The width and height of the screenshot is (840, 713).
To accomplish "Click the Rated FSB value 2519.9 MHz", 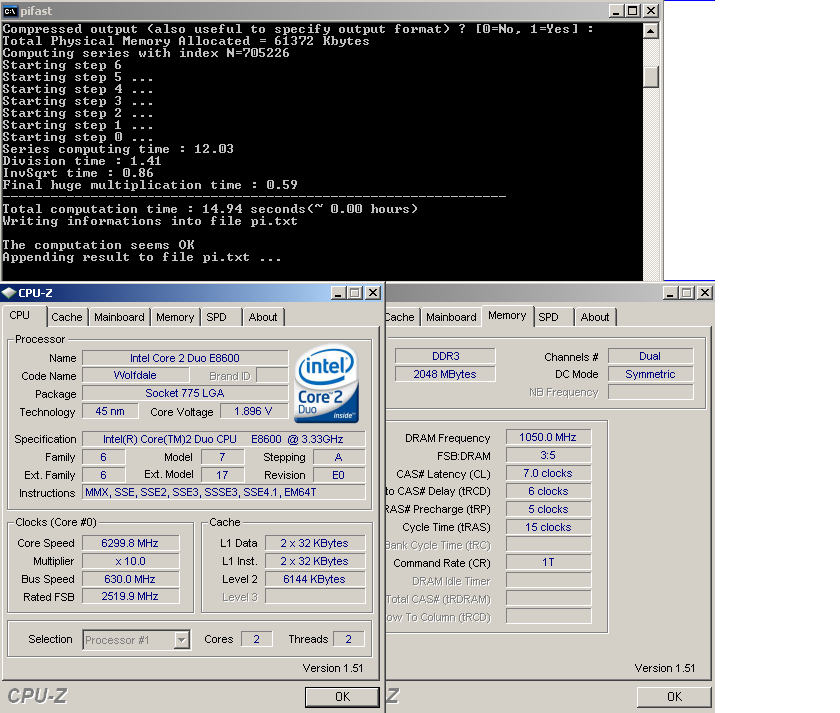I will pyautogui.click(x=130, y=596).
